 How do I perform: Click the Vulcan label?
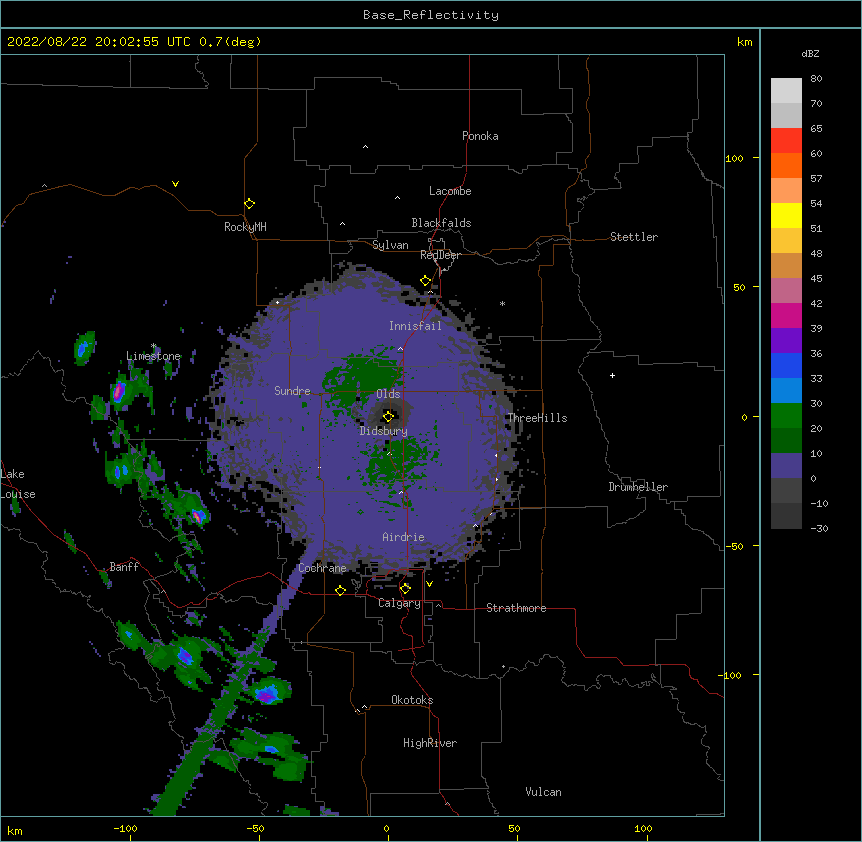click(543, 792)
